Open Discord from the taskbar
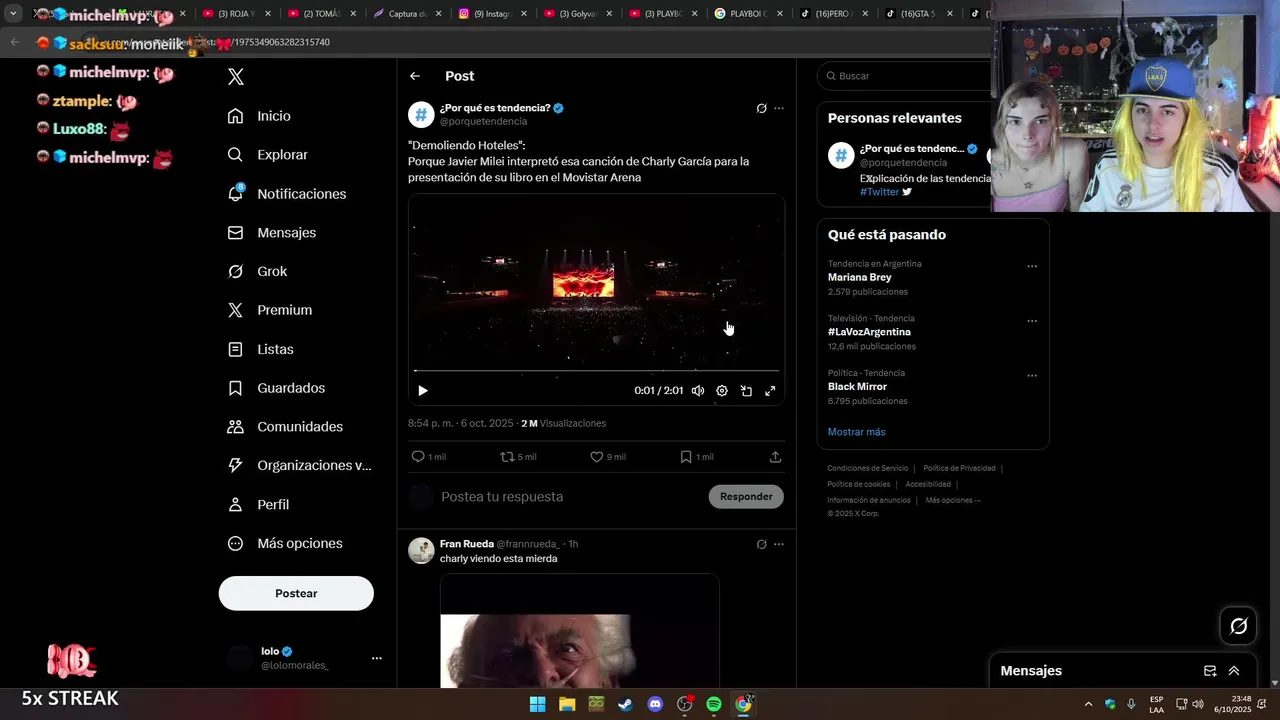This screenshot has width=1280, height=720. (x=655, y=704)
